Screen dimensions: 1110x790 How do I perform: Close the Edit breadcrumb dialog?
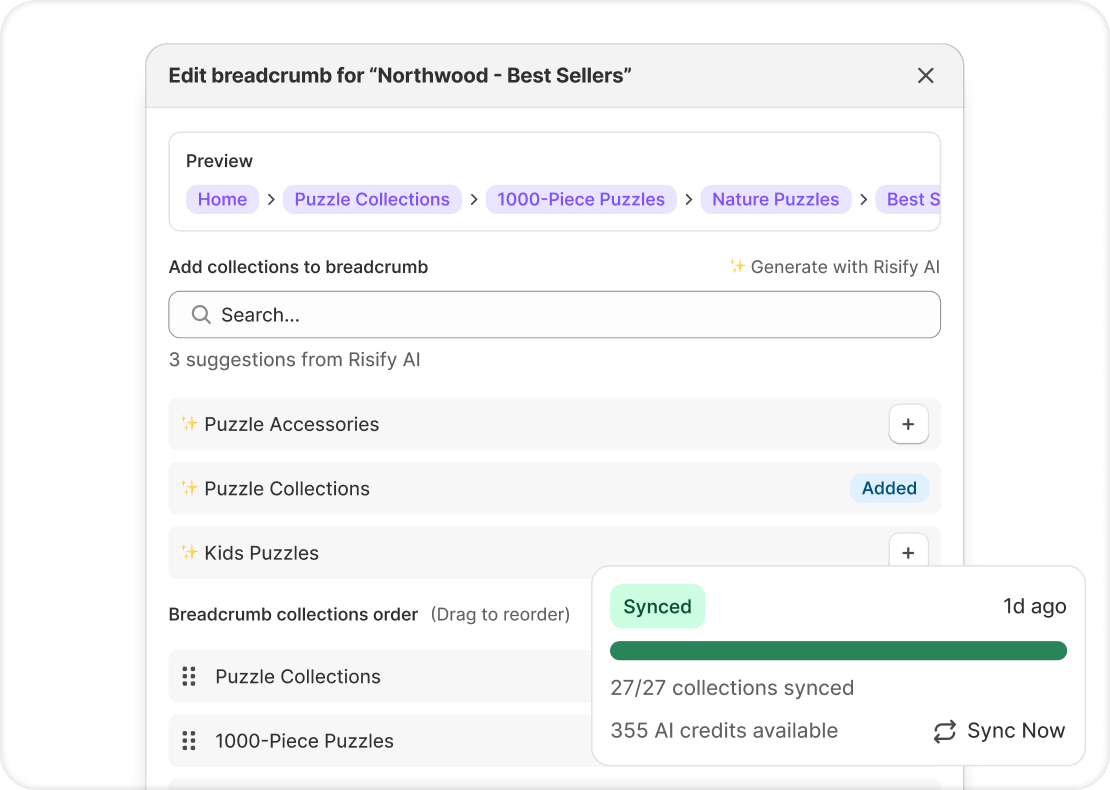click(x=926, y=76)
